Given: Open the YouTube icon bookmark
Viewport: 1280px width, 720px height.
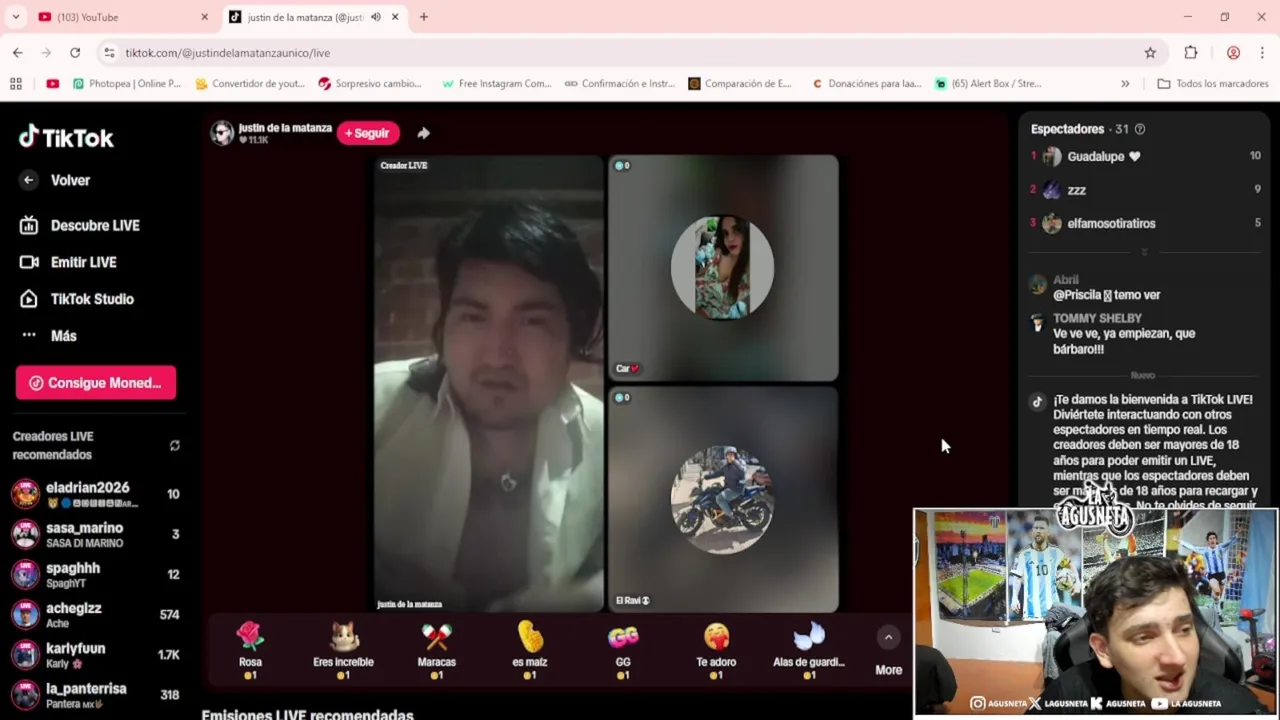Looking at the screenshot, I should 53,84.
